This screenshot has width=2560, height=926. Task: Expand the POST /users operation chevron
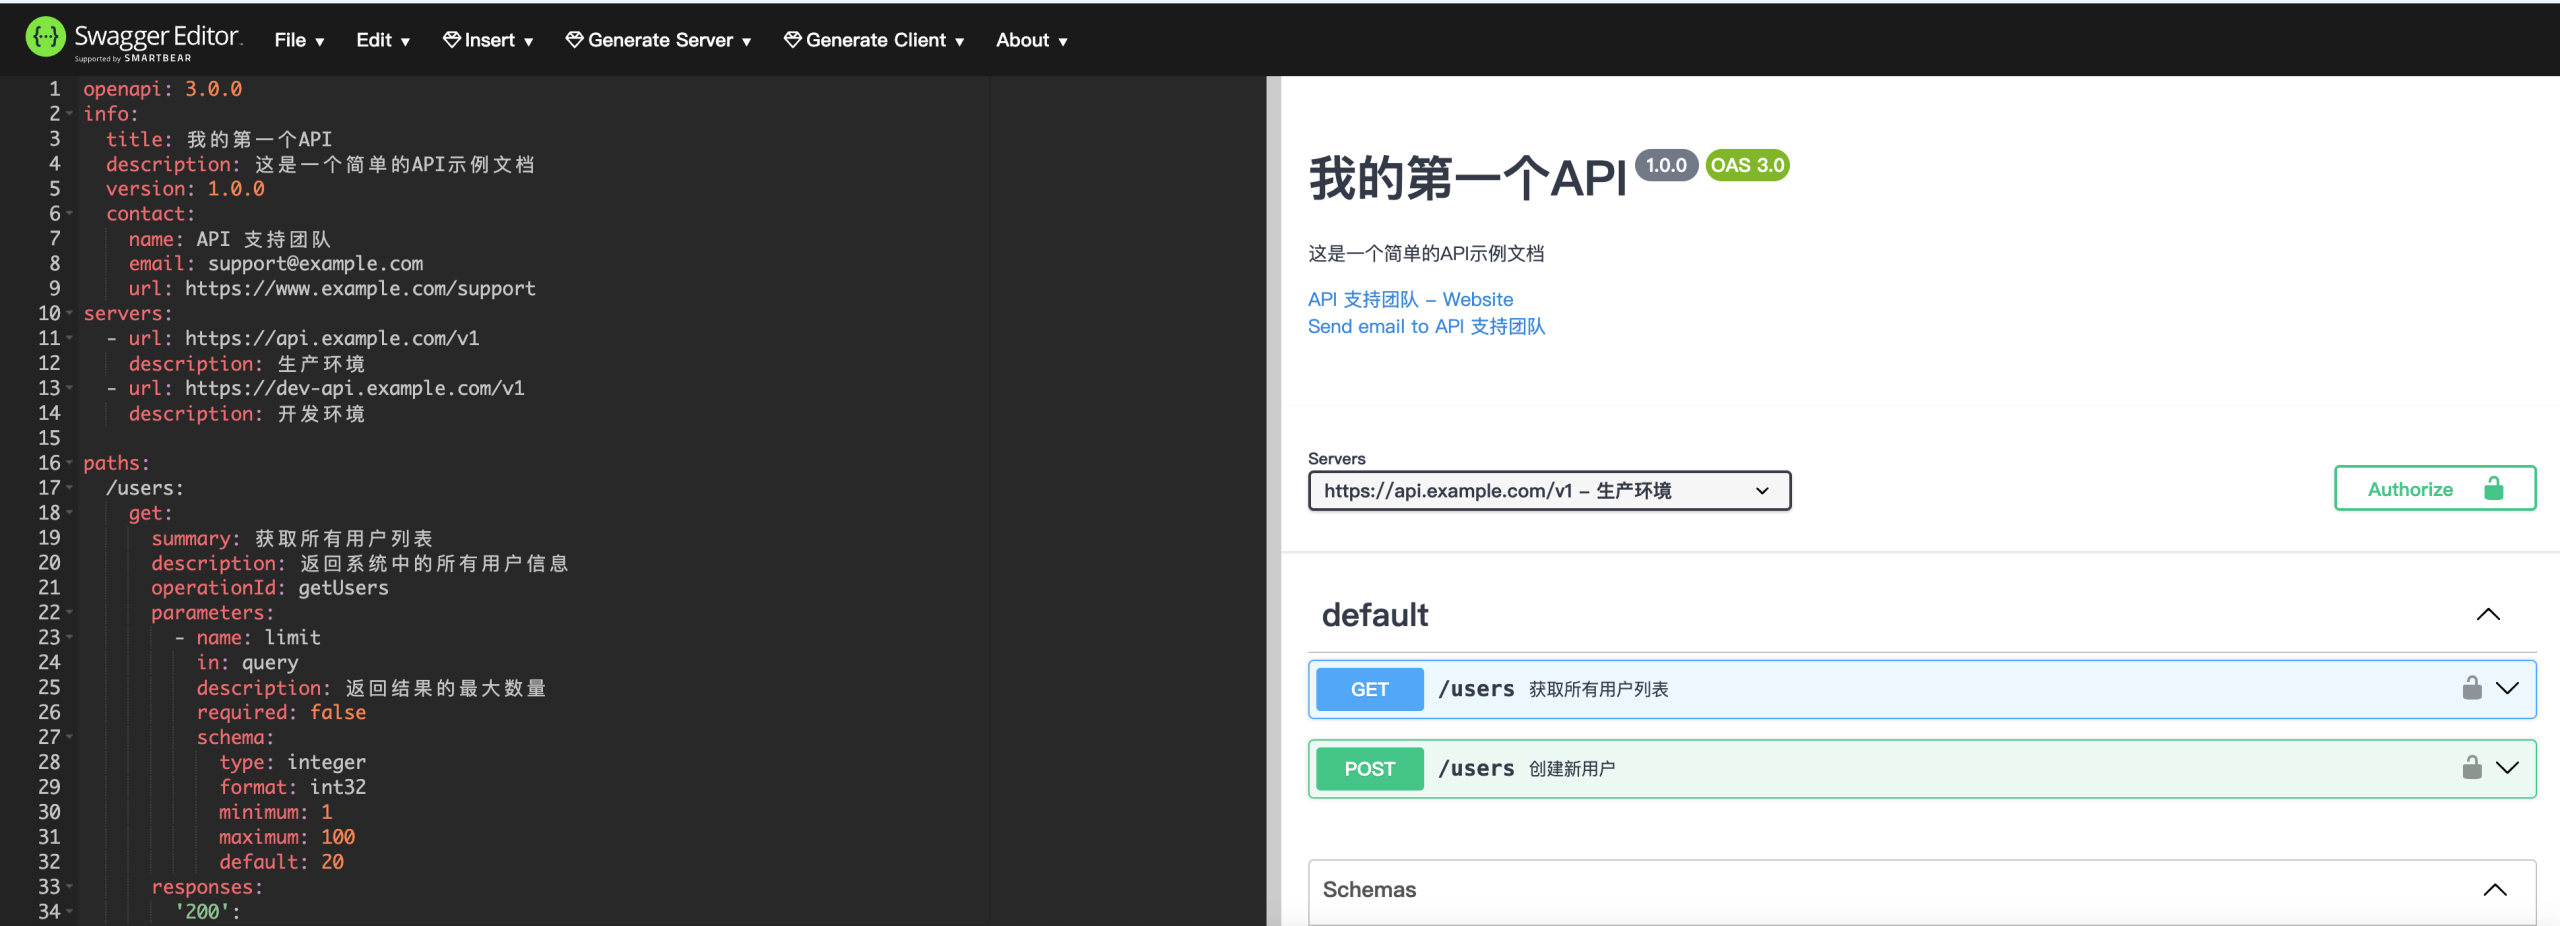coord(2507,768)
